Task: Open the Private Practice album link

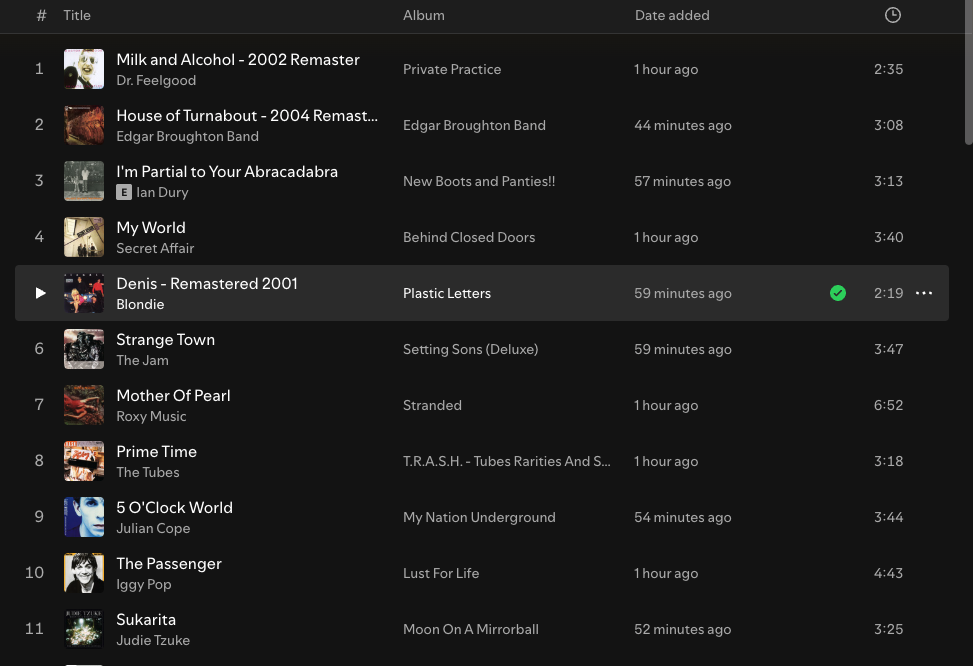Action: pos(452,69)
